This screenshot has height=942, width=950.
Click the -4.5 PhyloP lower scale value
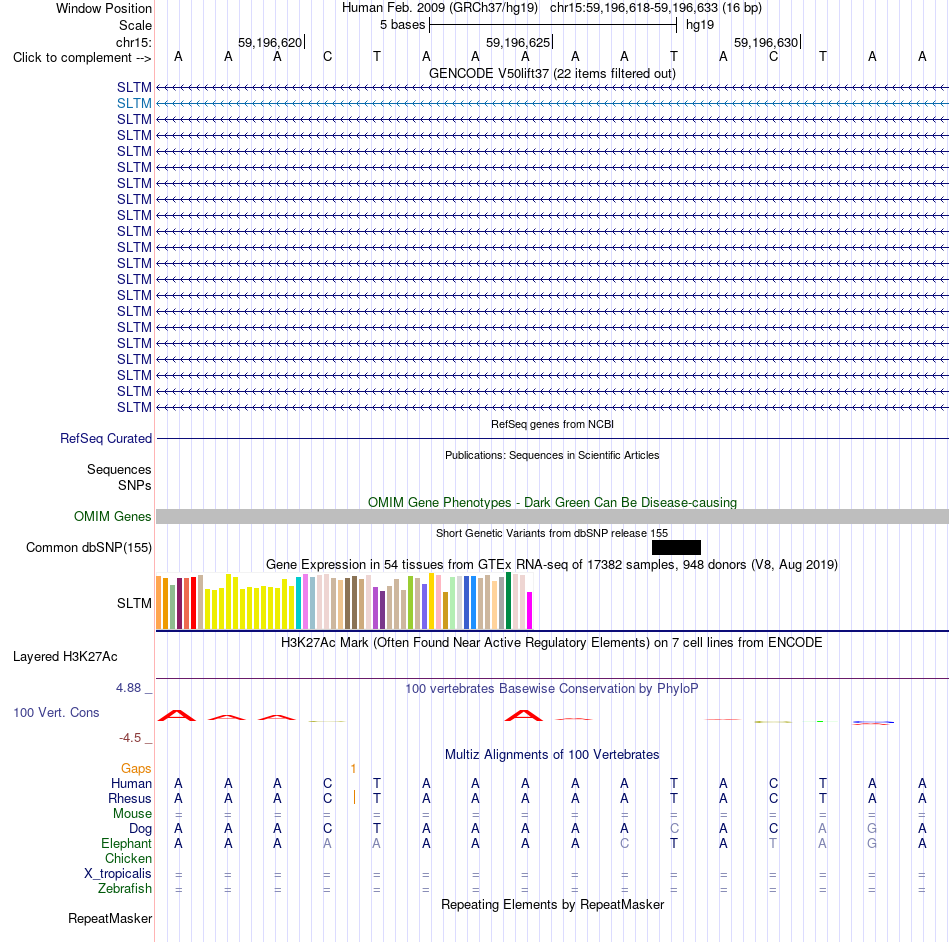pyautogui.click(x=130, y=738)
